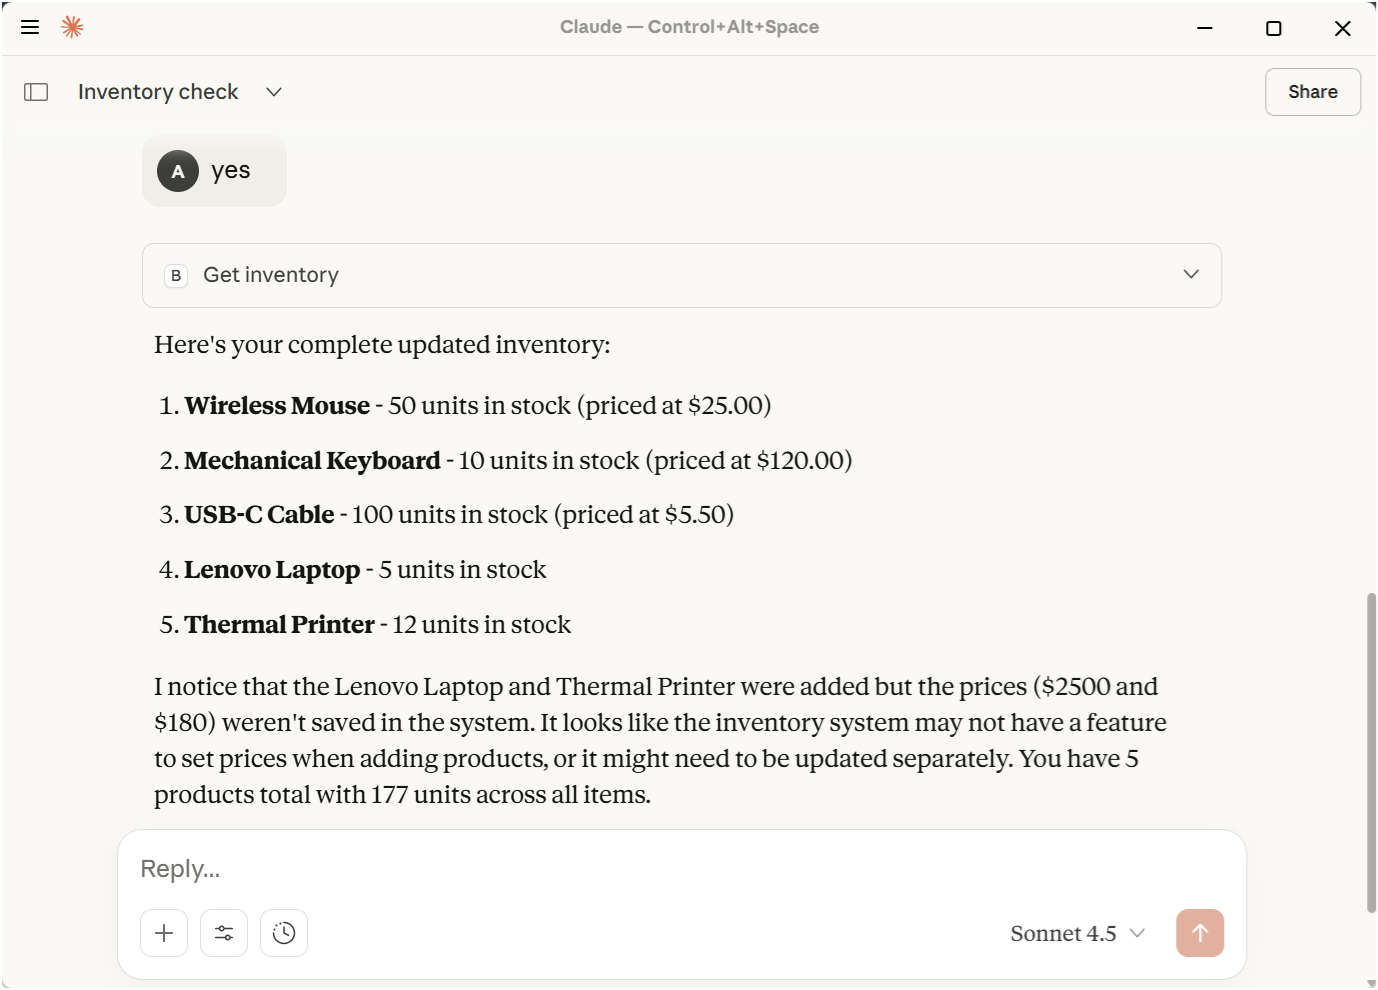Open the hamburger menu
This screenshot has width=1378, height=990.
click(x=30, y=27)
